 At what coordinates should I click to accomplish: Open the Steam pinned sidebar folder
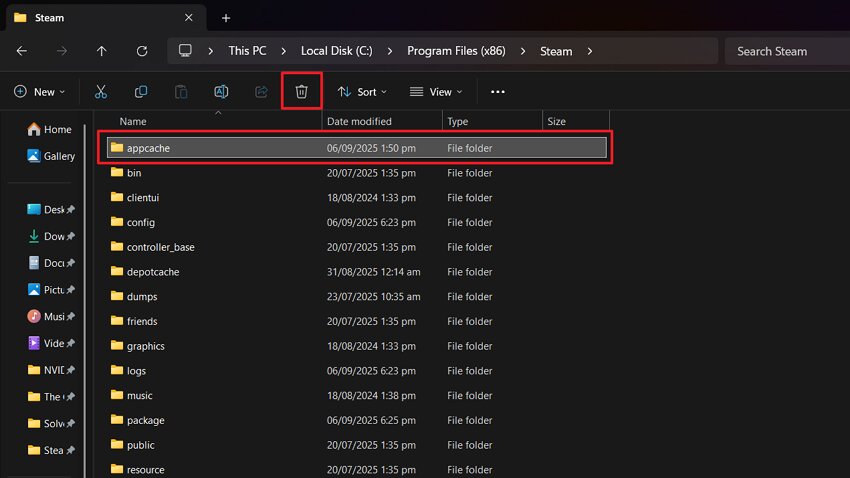point(51,450)
